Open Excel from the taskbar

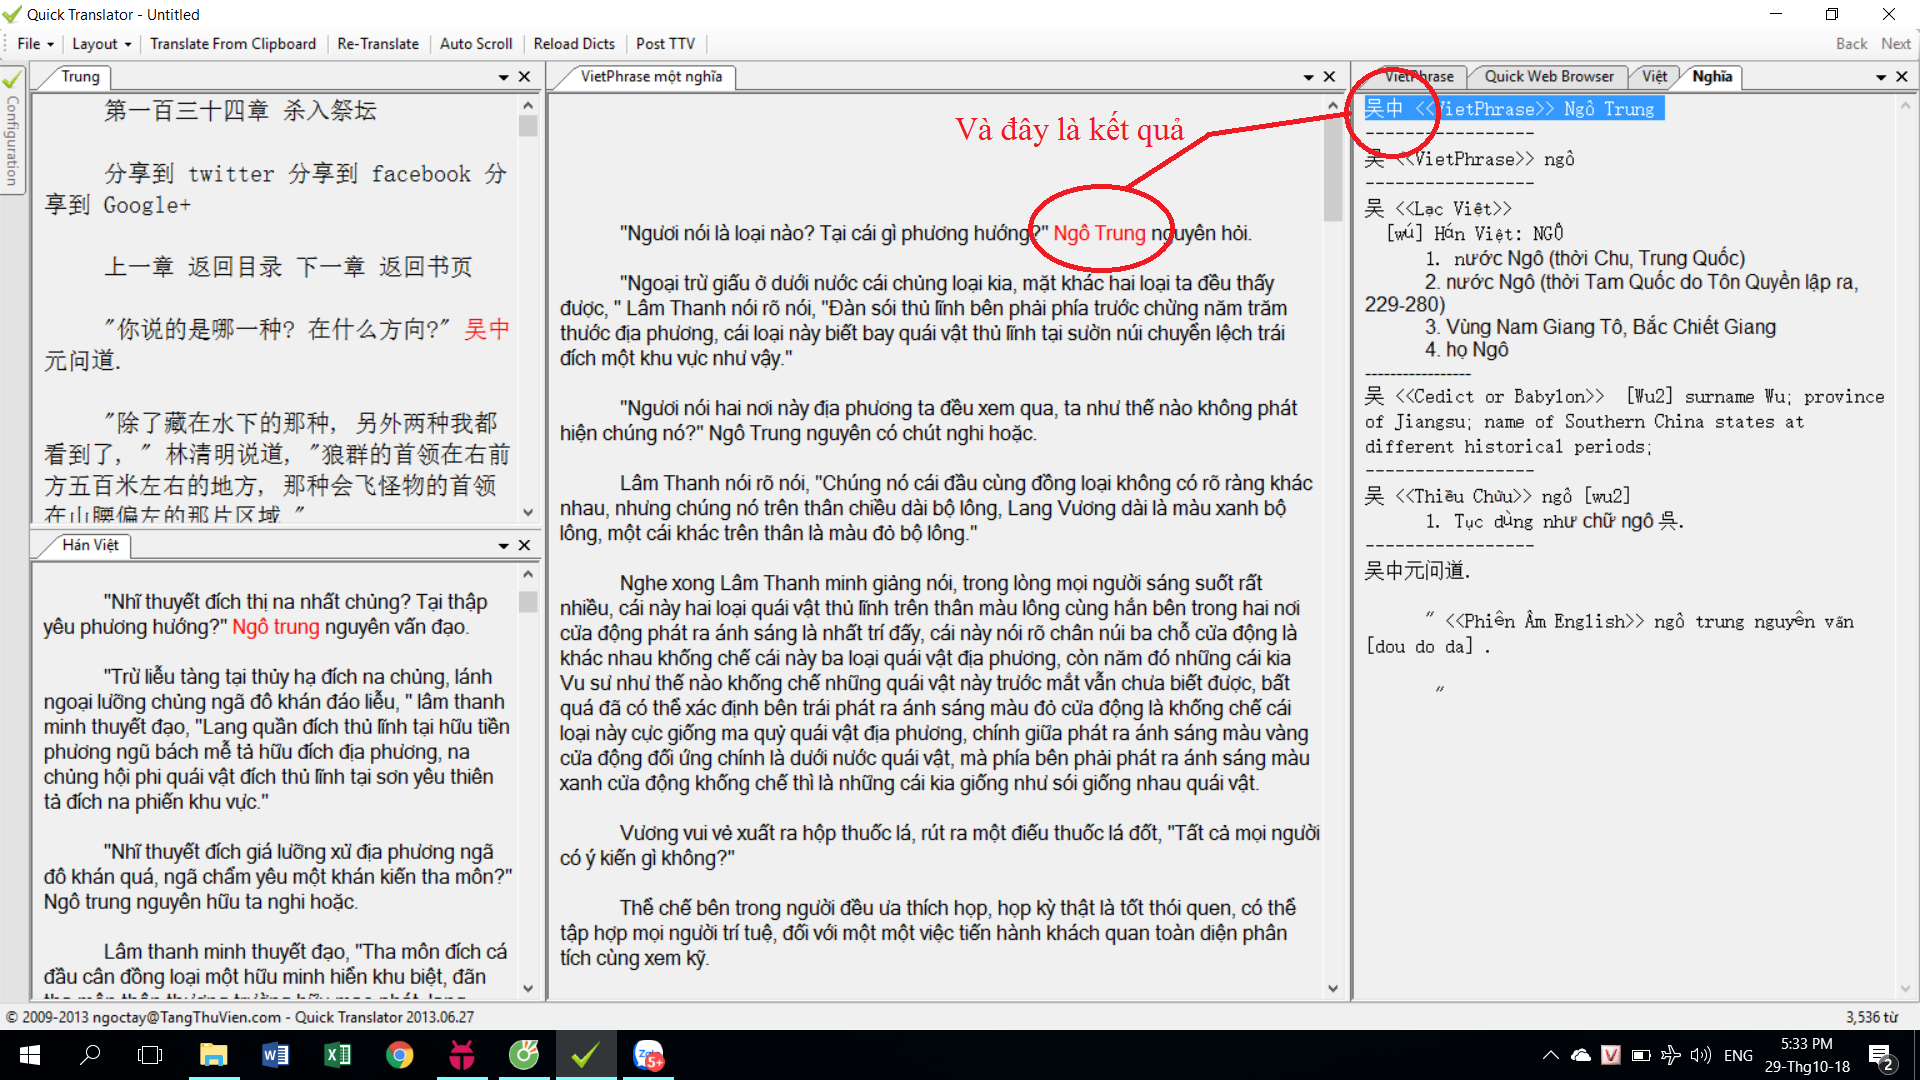pos(337,1055)
